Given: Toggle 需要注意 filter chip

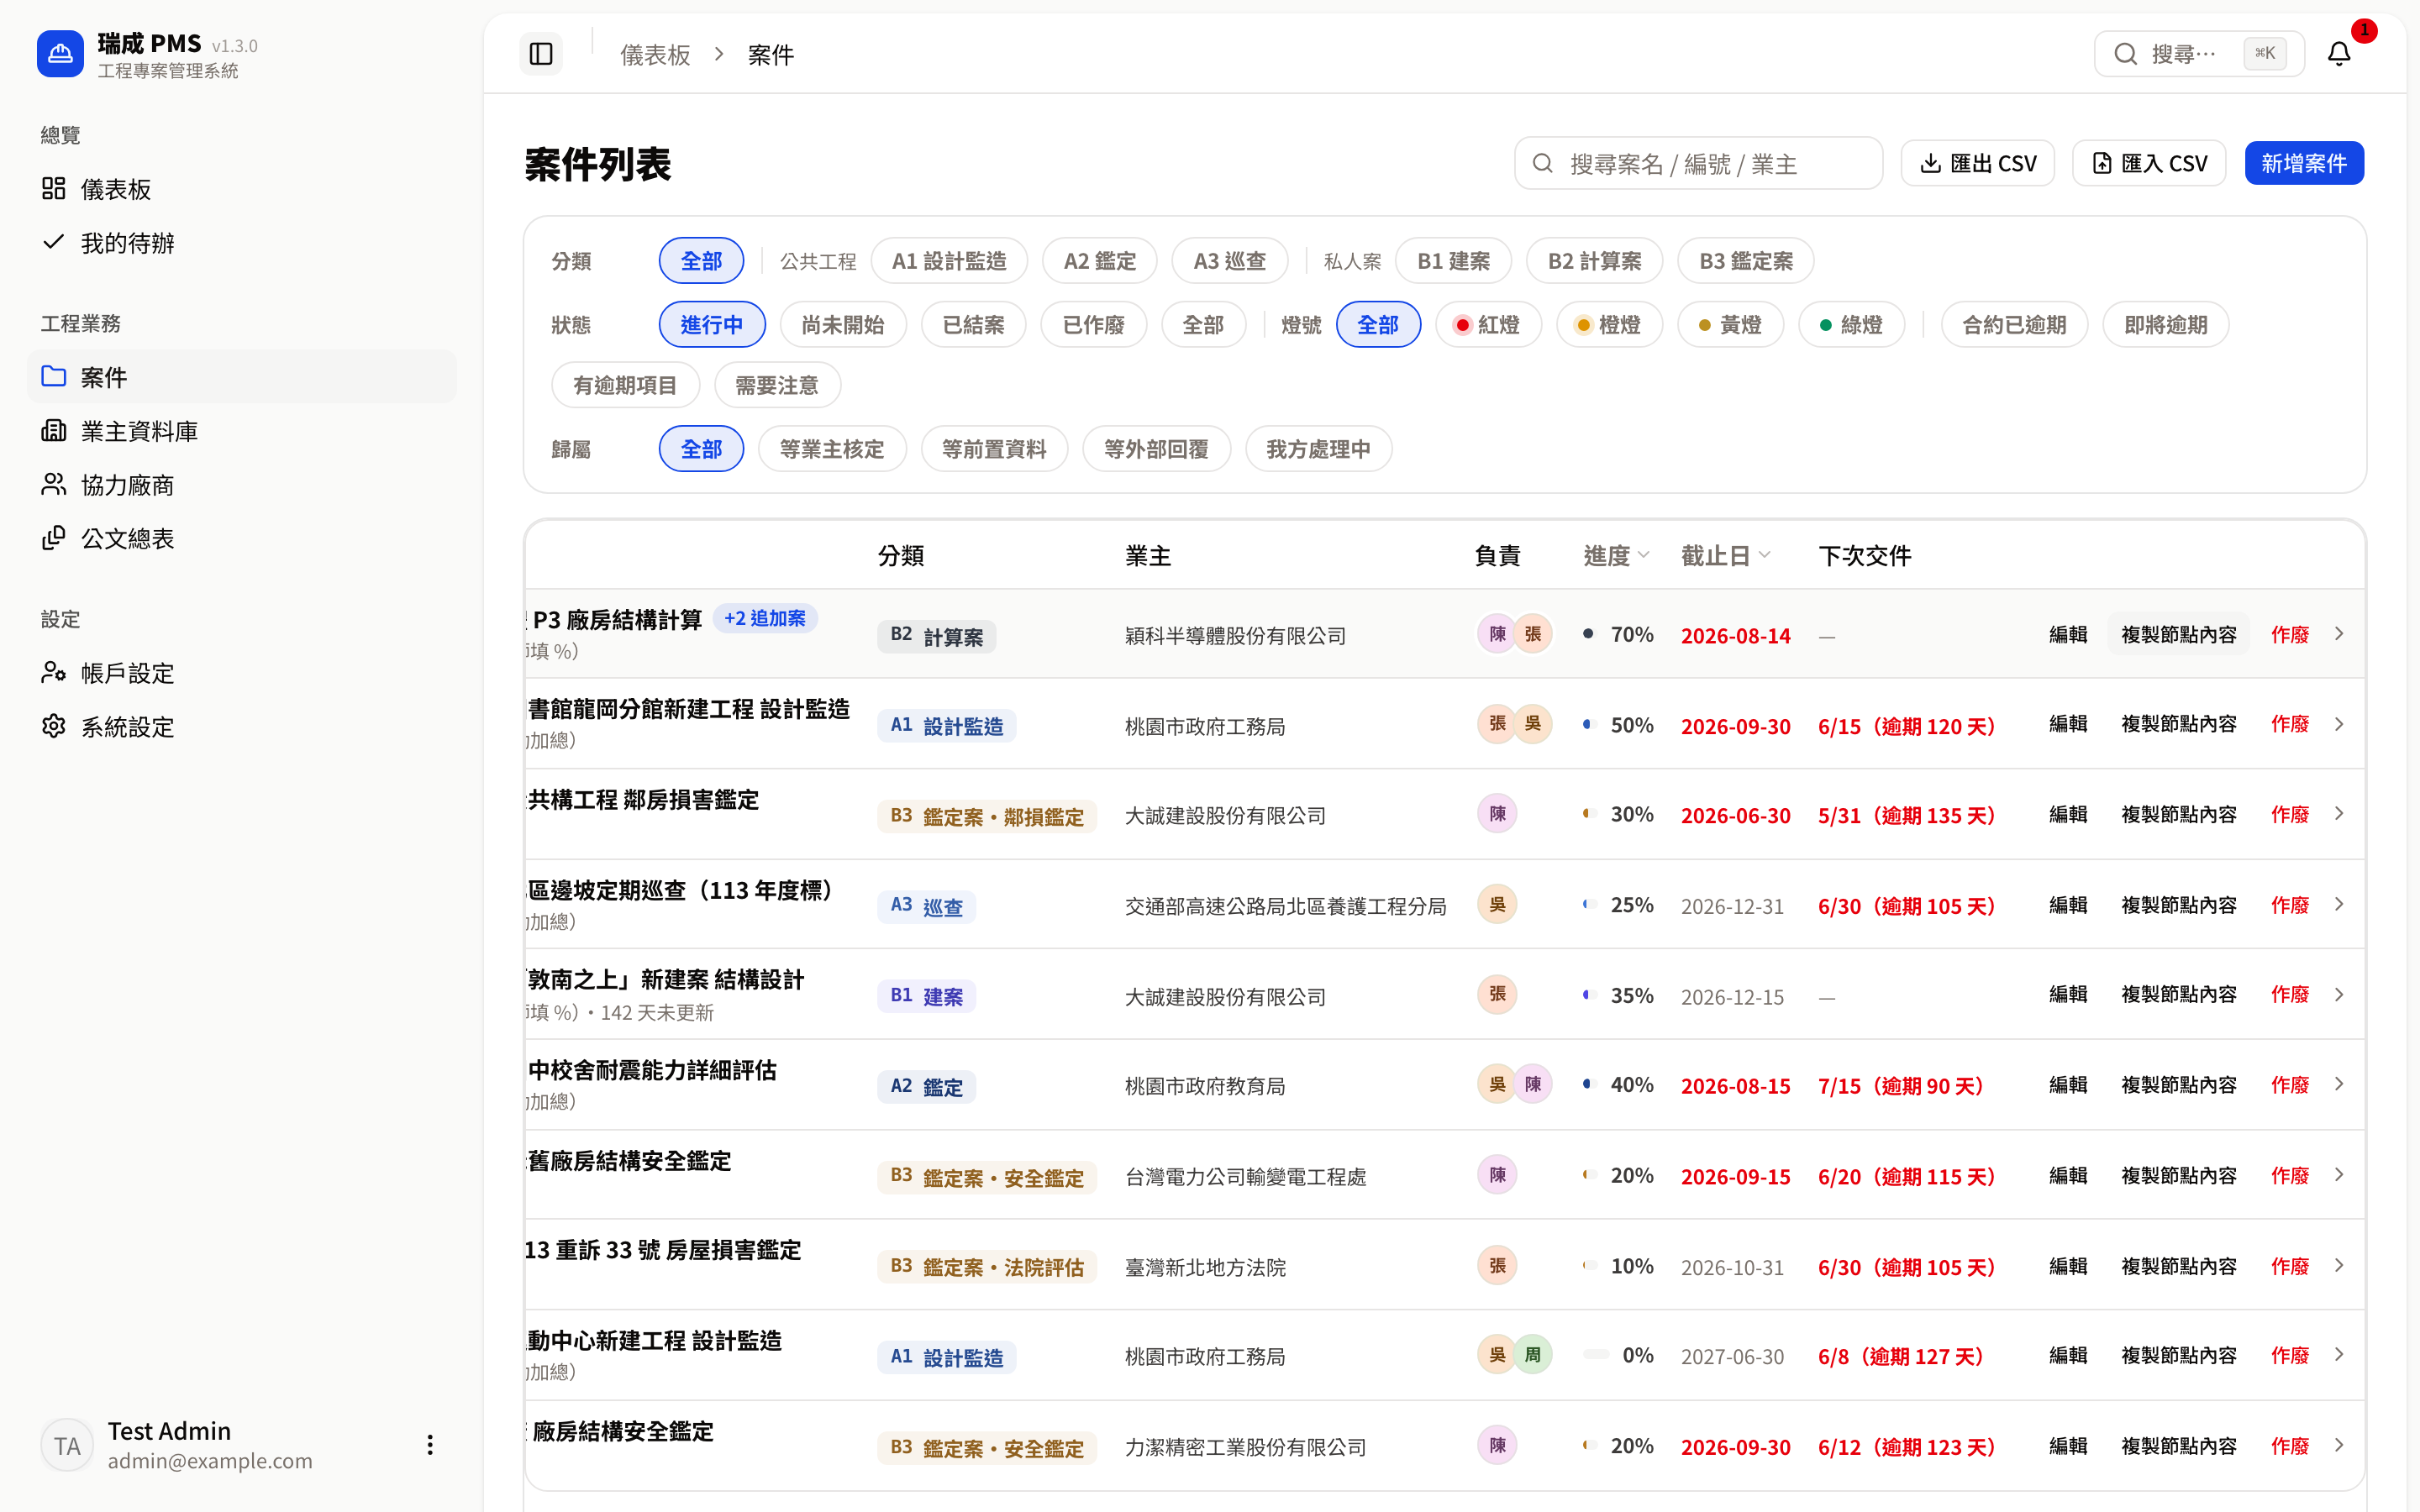Looking at the screenshot, I should [777, 385].
